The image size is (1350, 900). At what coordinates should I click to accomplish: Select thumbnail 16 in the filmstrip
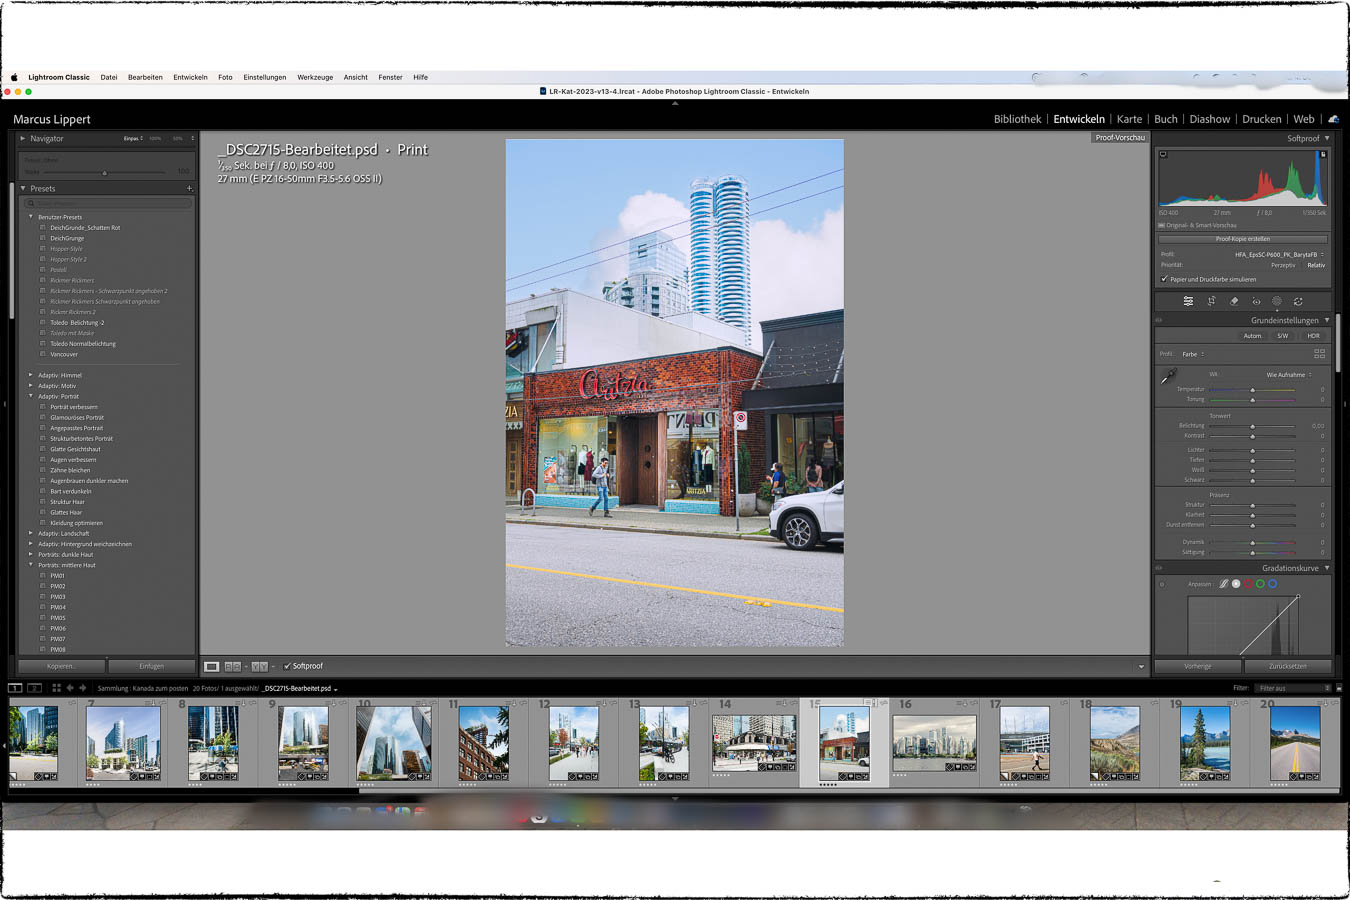point(933,742)
